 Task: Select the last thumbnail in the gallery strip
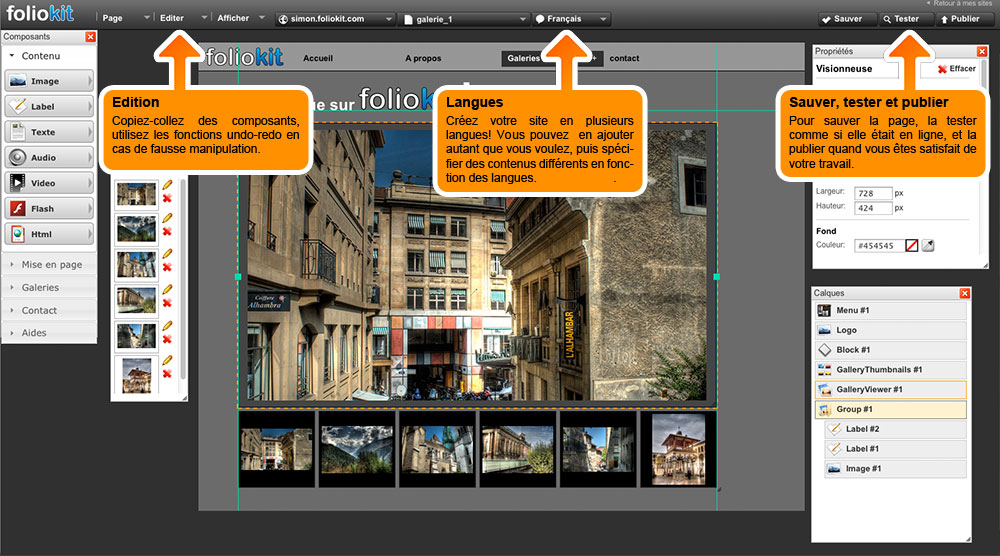677,449
